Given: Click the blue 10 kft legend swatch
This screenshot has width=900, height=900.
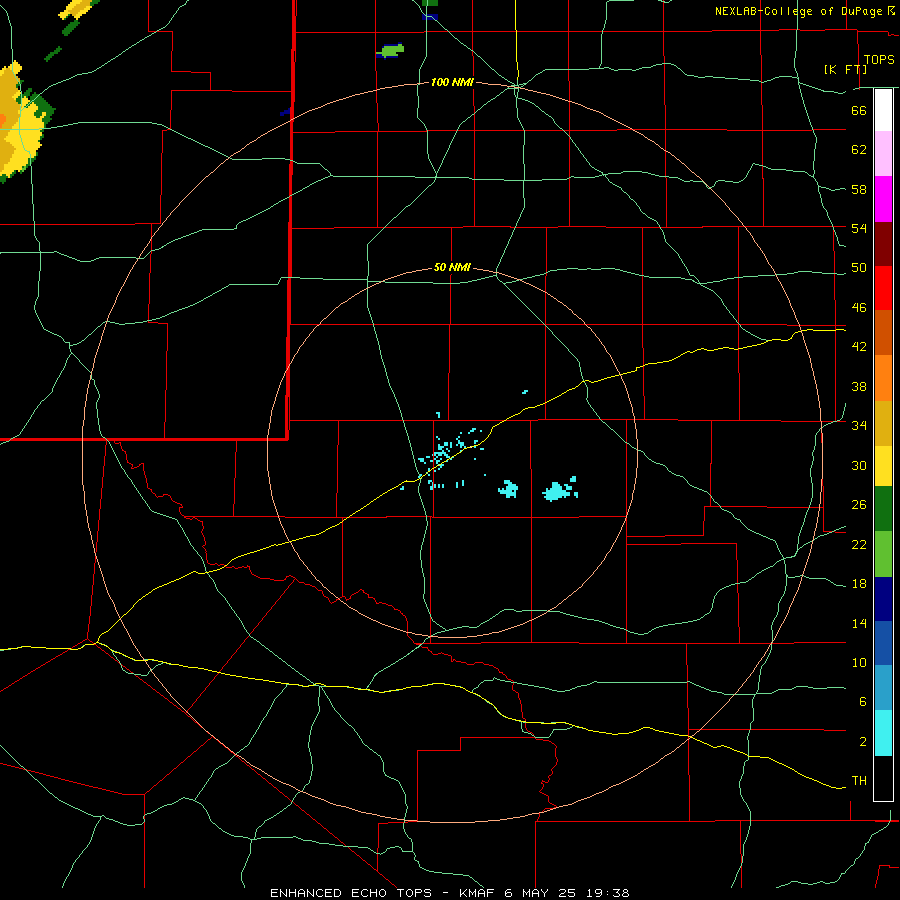Looking at the screenshot, I should [883, 643].
